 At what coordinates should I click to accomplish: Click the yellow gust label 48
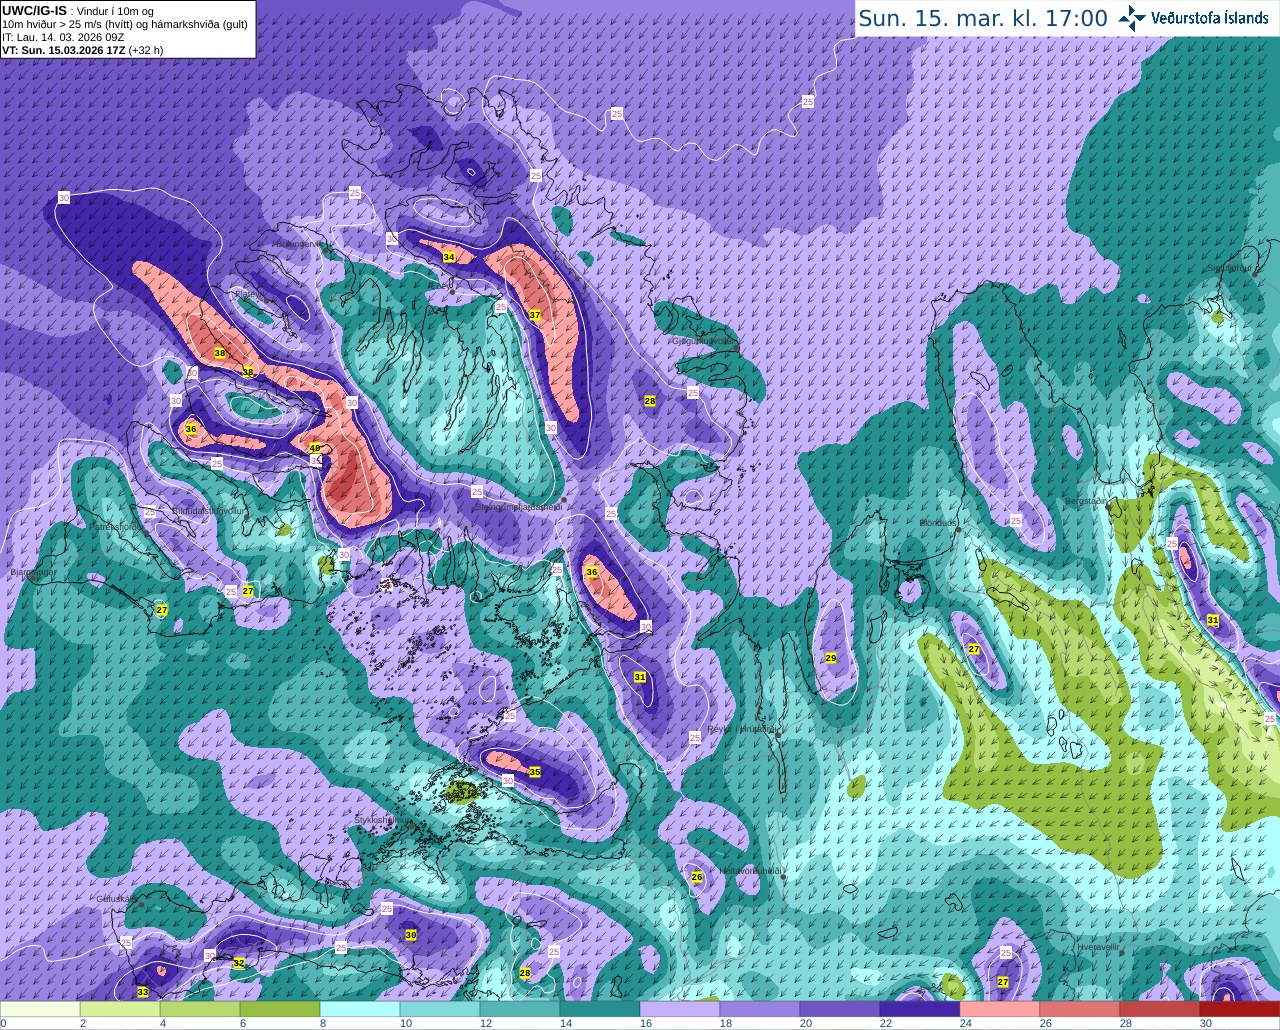(x=315, y=449)
